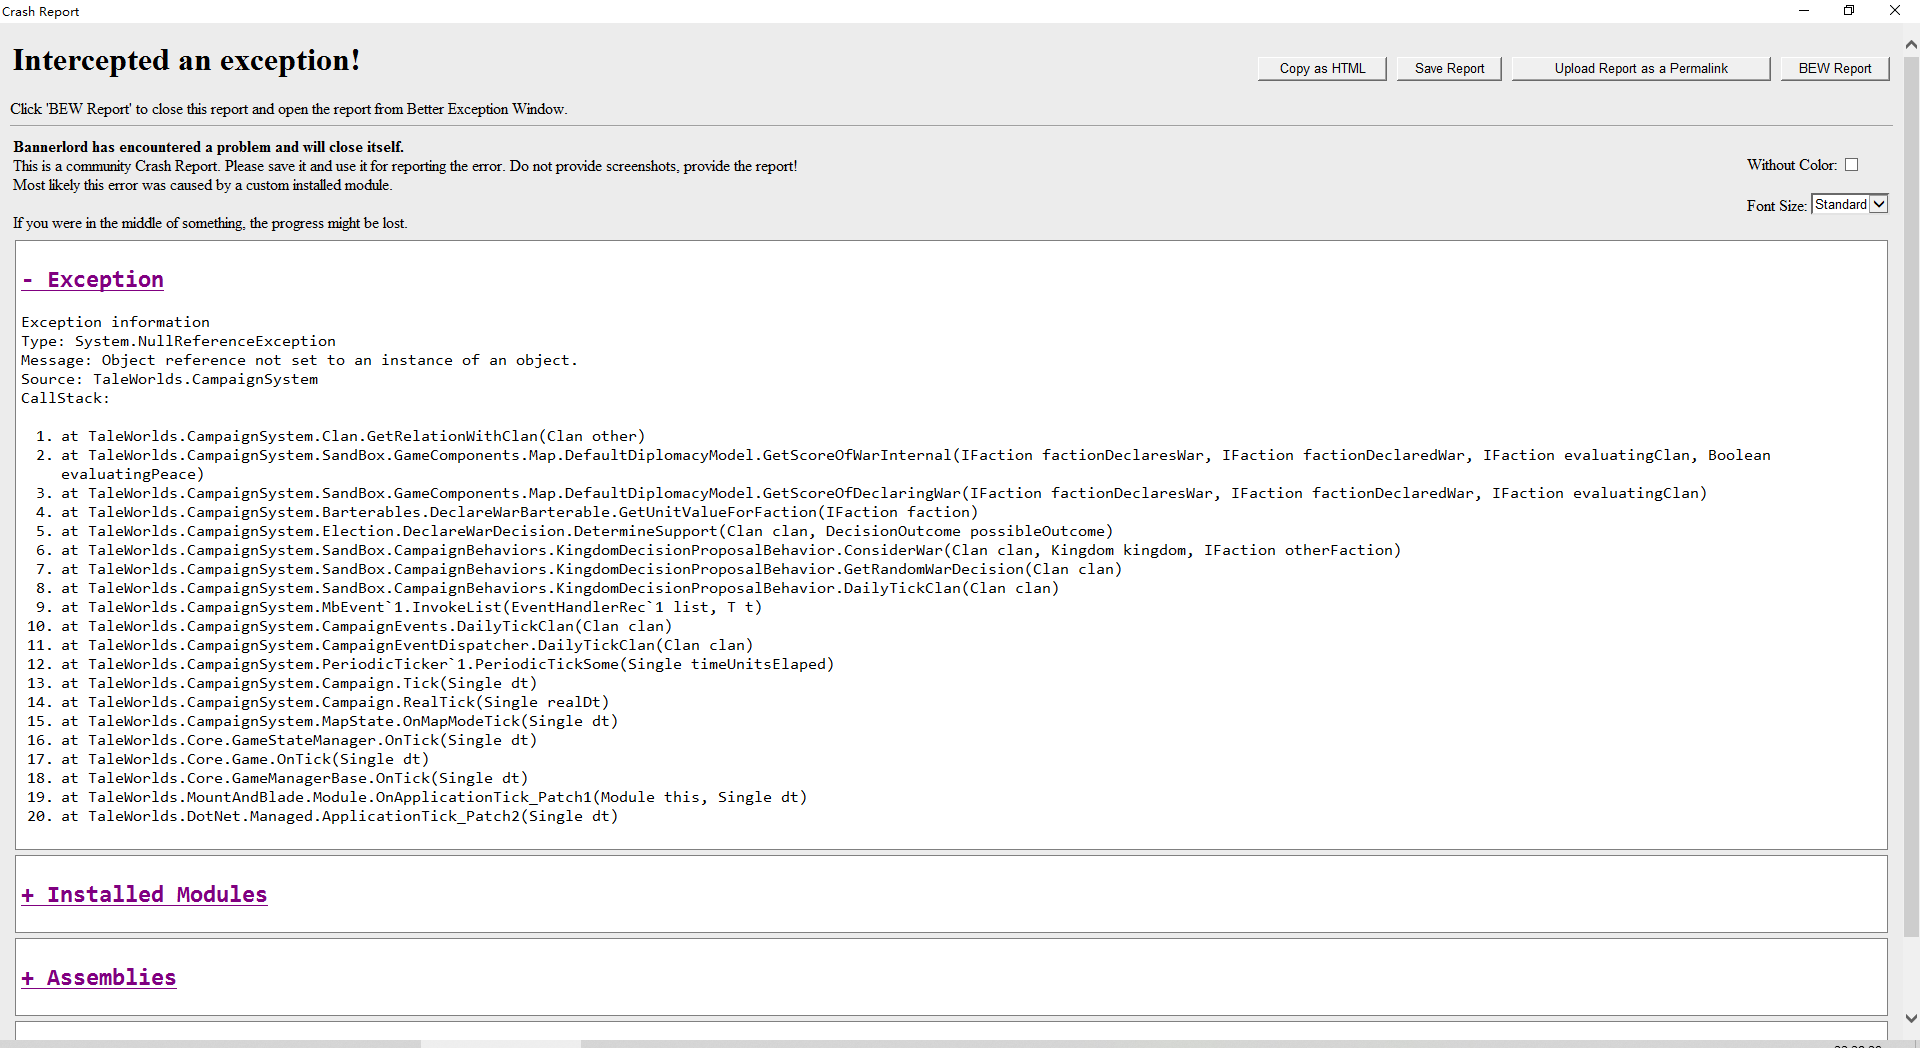The width and height of the screenshot is (1920, 1048).
Task: Expand the Installed Modules section
Action: tap(145, 895)
